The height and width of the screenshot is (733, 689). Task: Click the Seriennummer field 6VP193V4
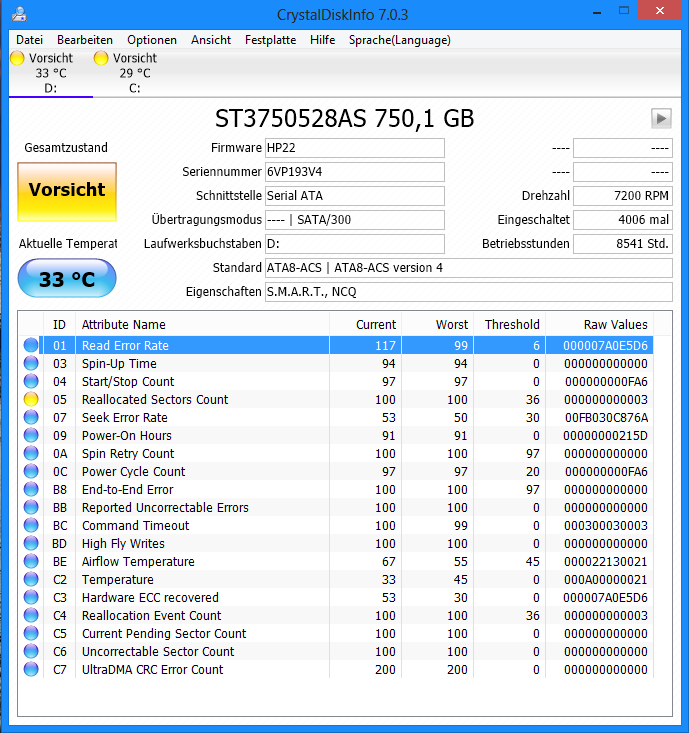pos(355,172)
